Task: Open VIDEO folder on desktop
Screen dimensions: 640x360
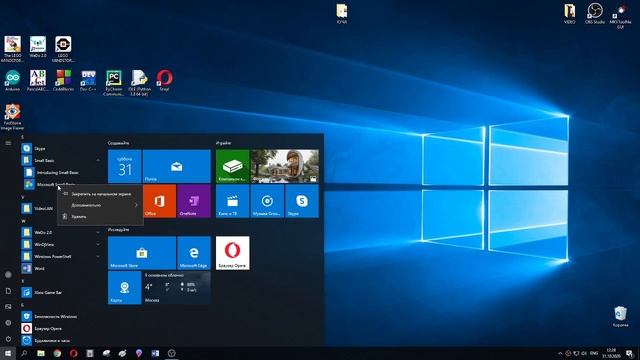Action: point(569,13)
